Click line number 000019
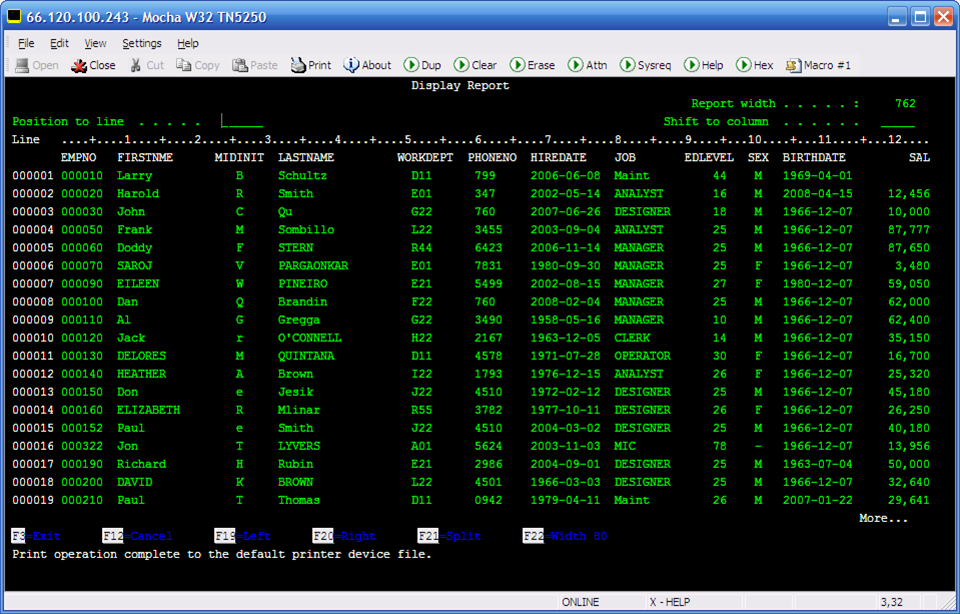Viewport: 960px width, 614px height. pyautogui.click(x=33, y=500)
